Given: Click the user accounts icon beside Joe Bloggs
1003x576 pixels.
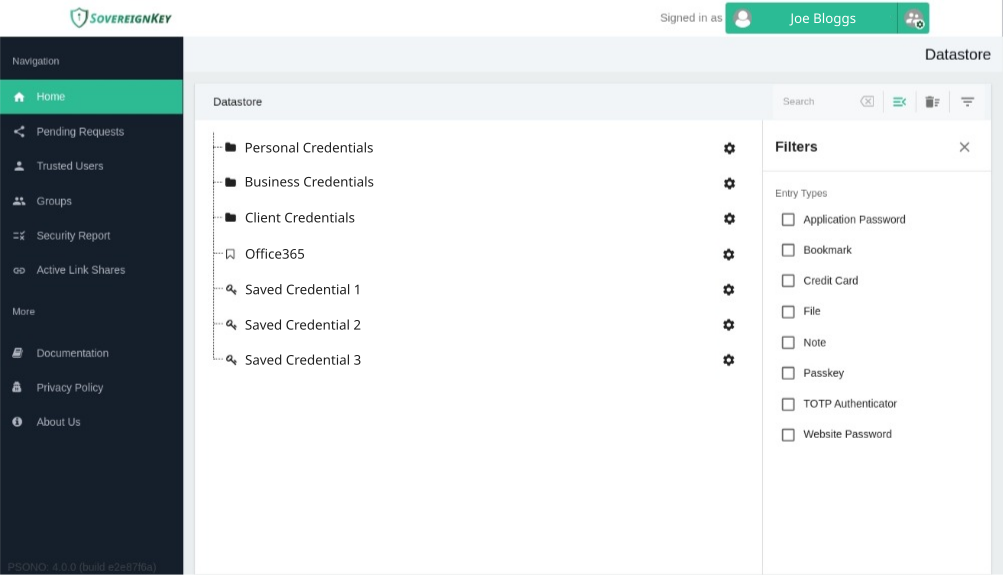Looking at the screenshot, I should 913,18.
